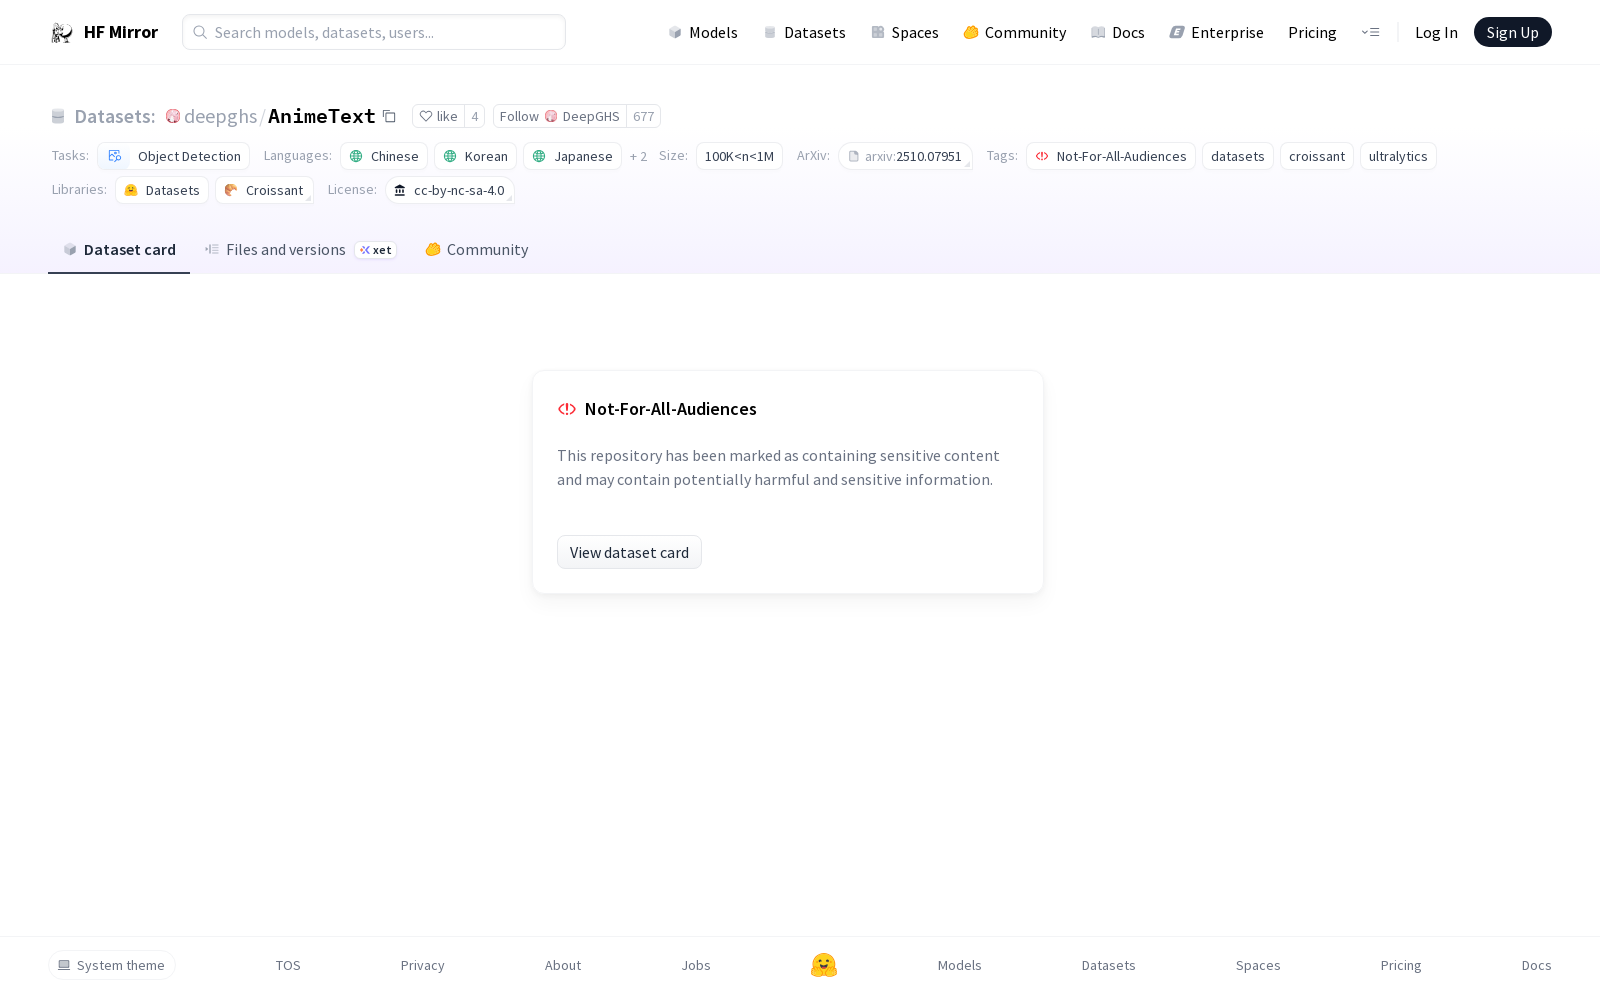
Task: Click Datasets footer link
Action: pyautogui.click(x=1109, y=965)
